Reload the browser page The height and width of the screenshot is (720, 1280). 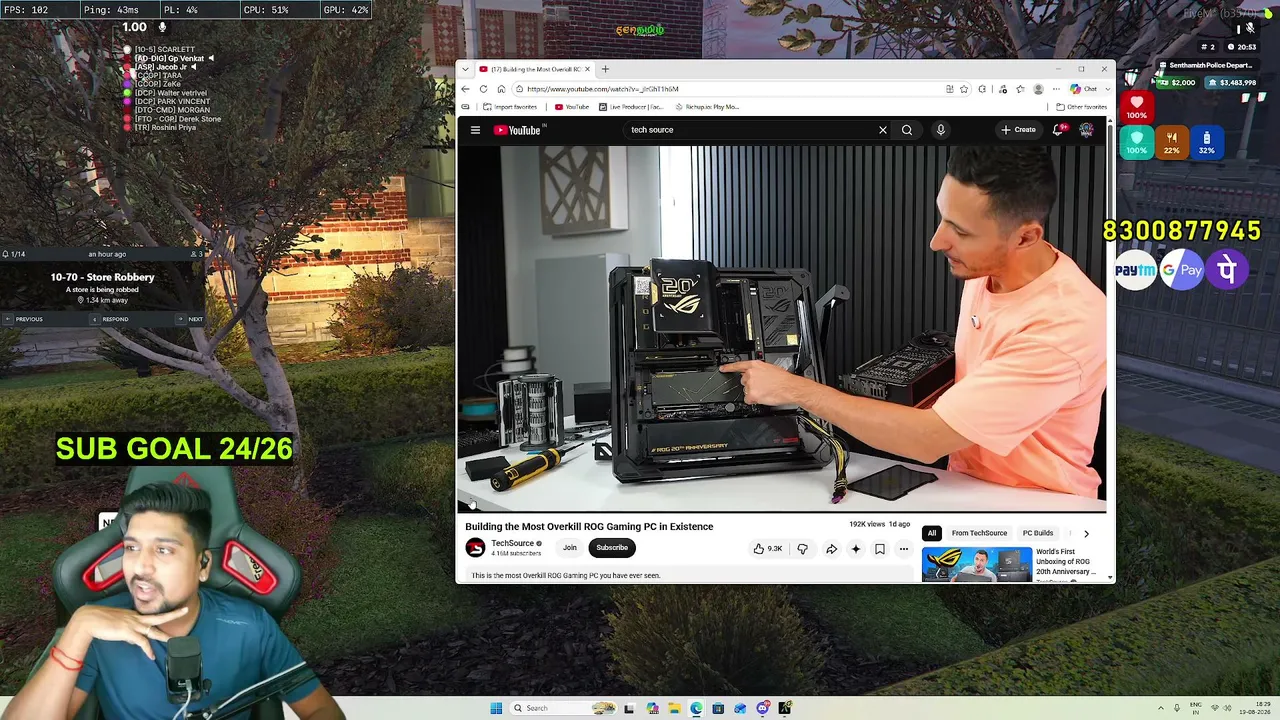483,89
